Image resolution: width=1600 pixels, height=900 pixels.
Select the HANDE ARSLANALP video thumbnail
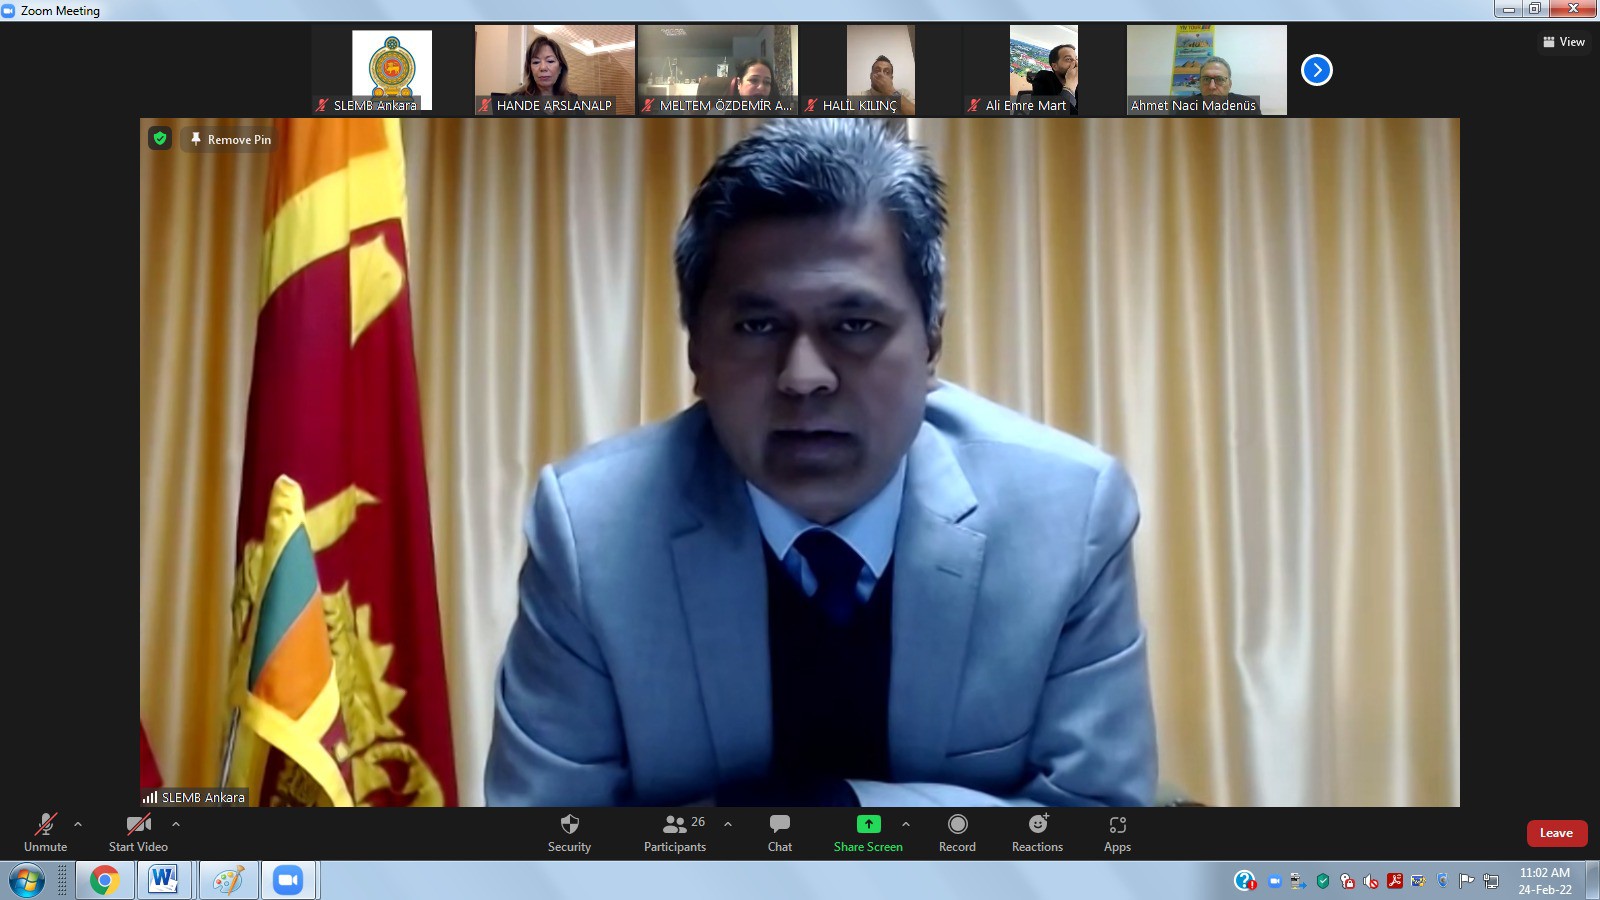(555, 70)
